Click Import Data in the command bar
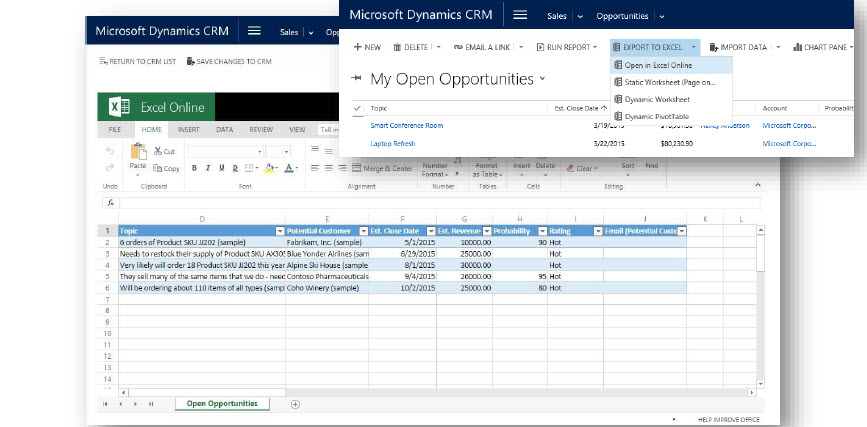 coord(742,47)
